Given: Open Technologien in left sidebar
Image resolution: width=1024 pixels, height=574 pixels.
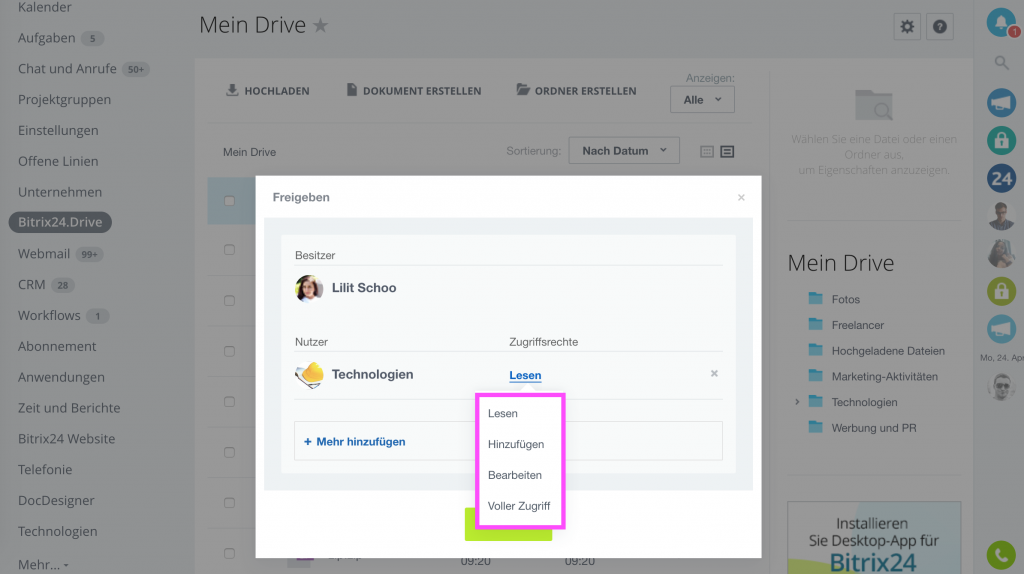Looking at the screenshot, I should (57, 532).
